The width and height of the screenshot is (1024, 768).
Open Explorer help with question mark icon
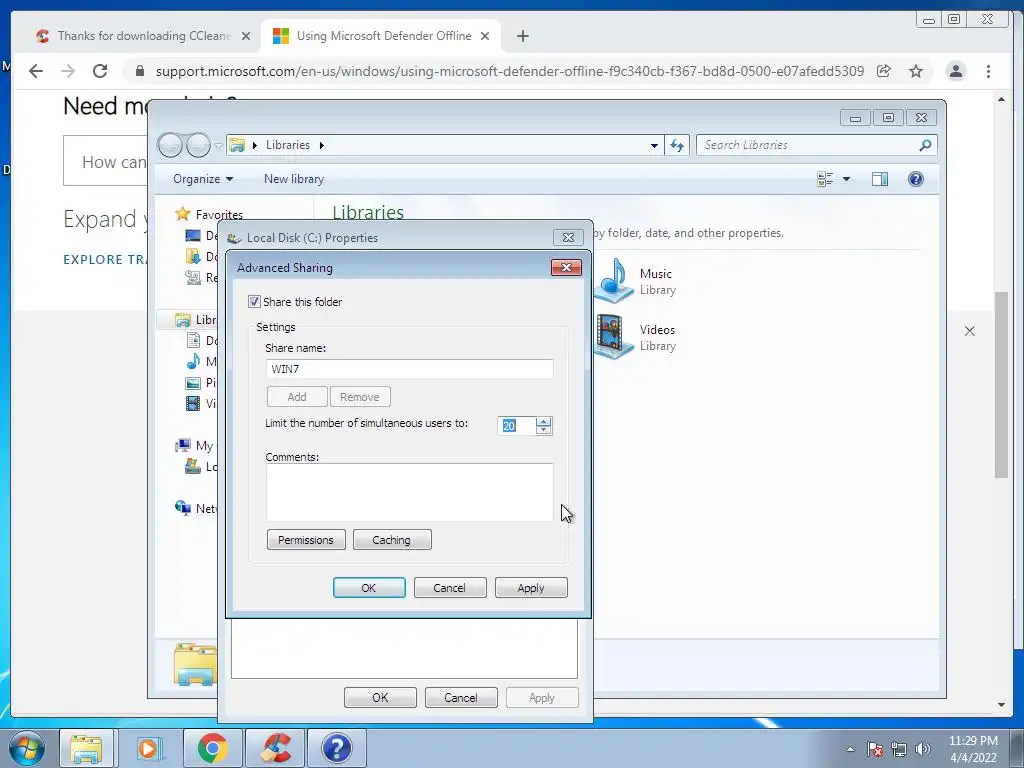pyautogui.click(x=916, y=179)
